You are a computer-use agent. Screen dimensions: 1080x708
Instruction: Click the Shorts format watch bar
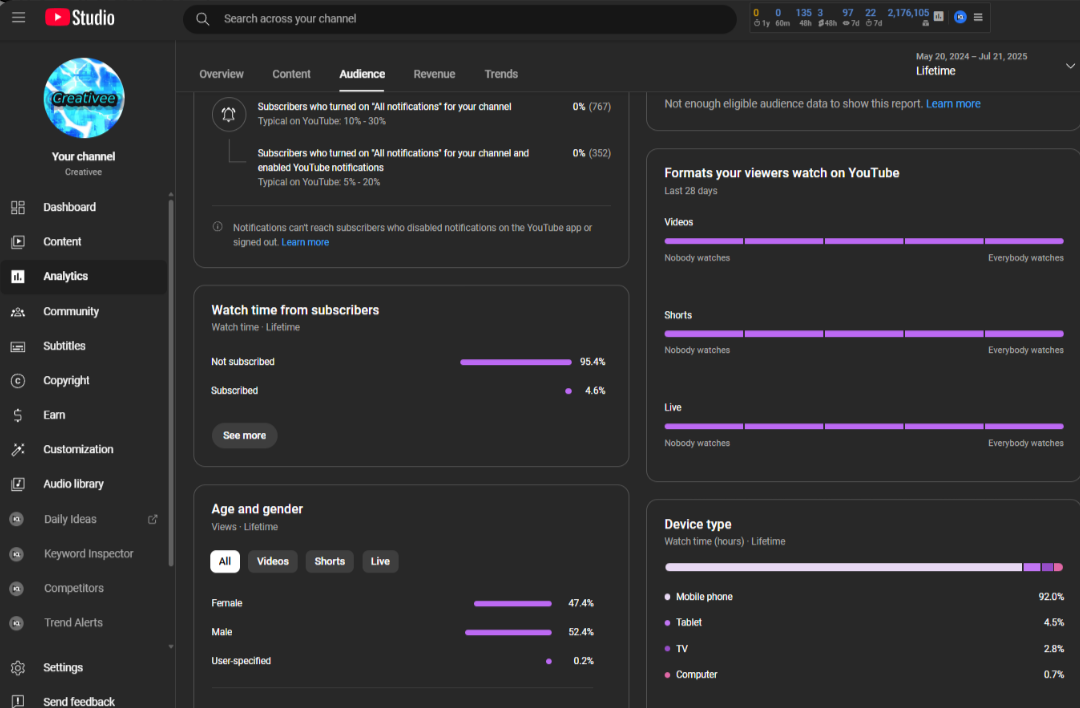coord(864,333)
